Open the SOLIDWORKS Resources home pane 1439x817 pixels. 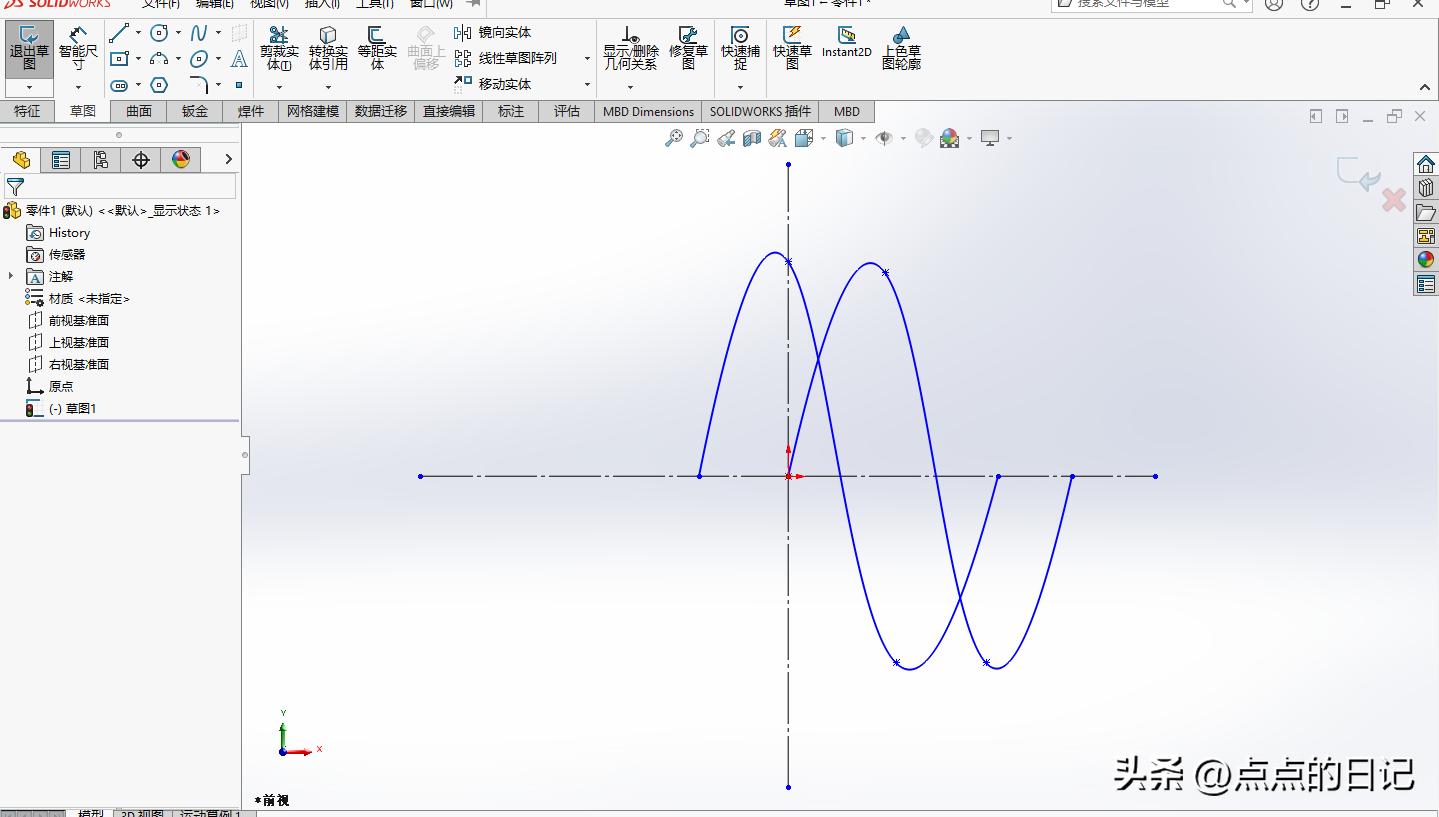point(1426,164)
